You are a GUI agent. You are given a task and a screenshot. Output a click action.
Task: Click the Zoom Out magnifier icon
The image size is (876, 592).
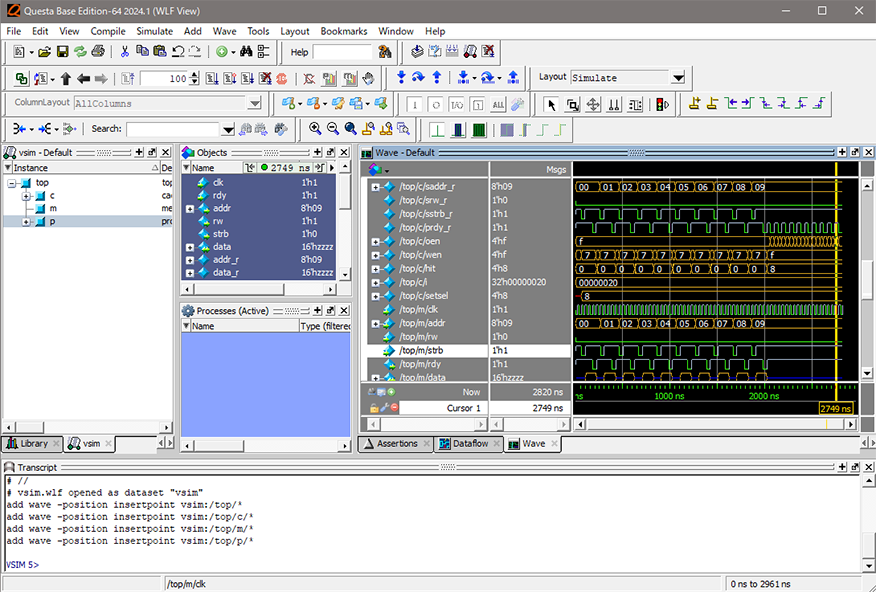coord(333,129)
